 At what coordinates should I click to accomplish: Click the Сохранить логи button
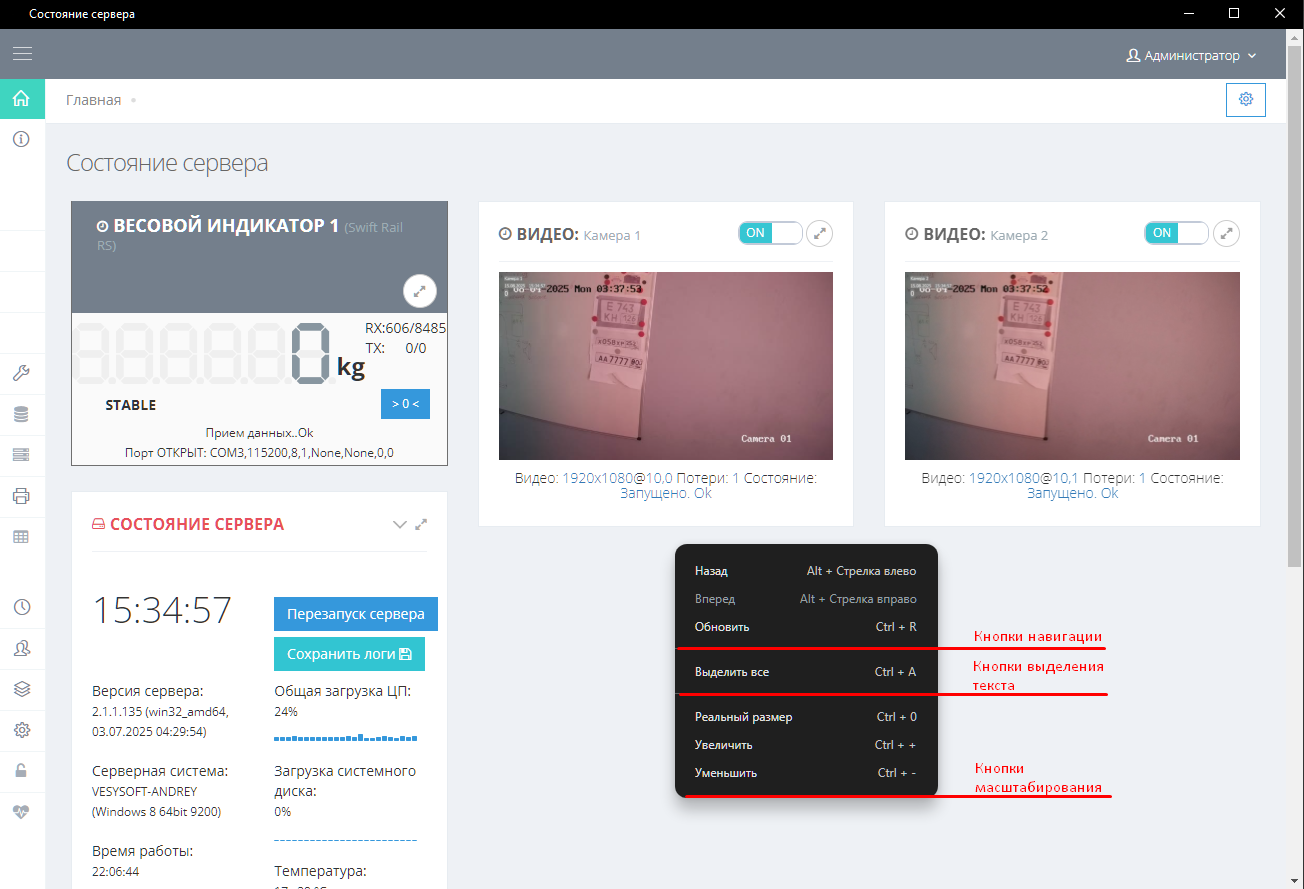[x=349, y=654]
